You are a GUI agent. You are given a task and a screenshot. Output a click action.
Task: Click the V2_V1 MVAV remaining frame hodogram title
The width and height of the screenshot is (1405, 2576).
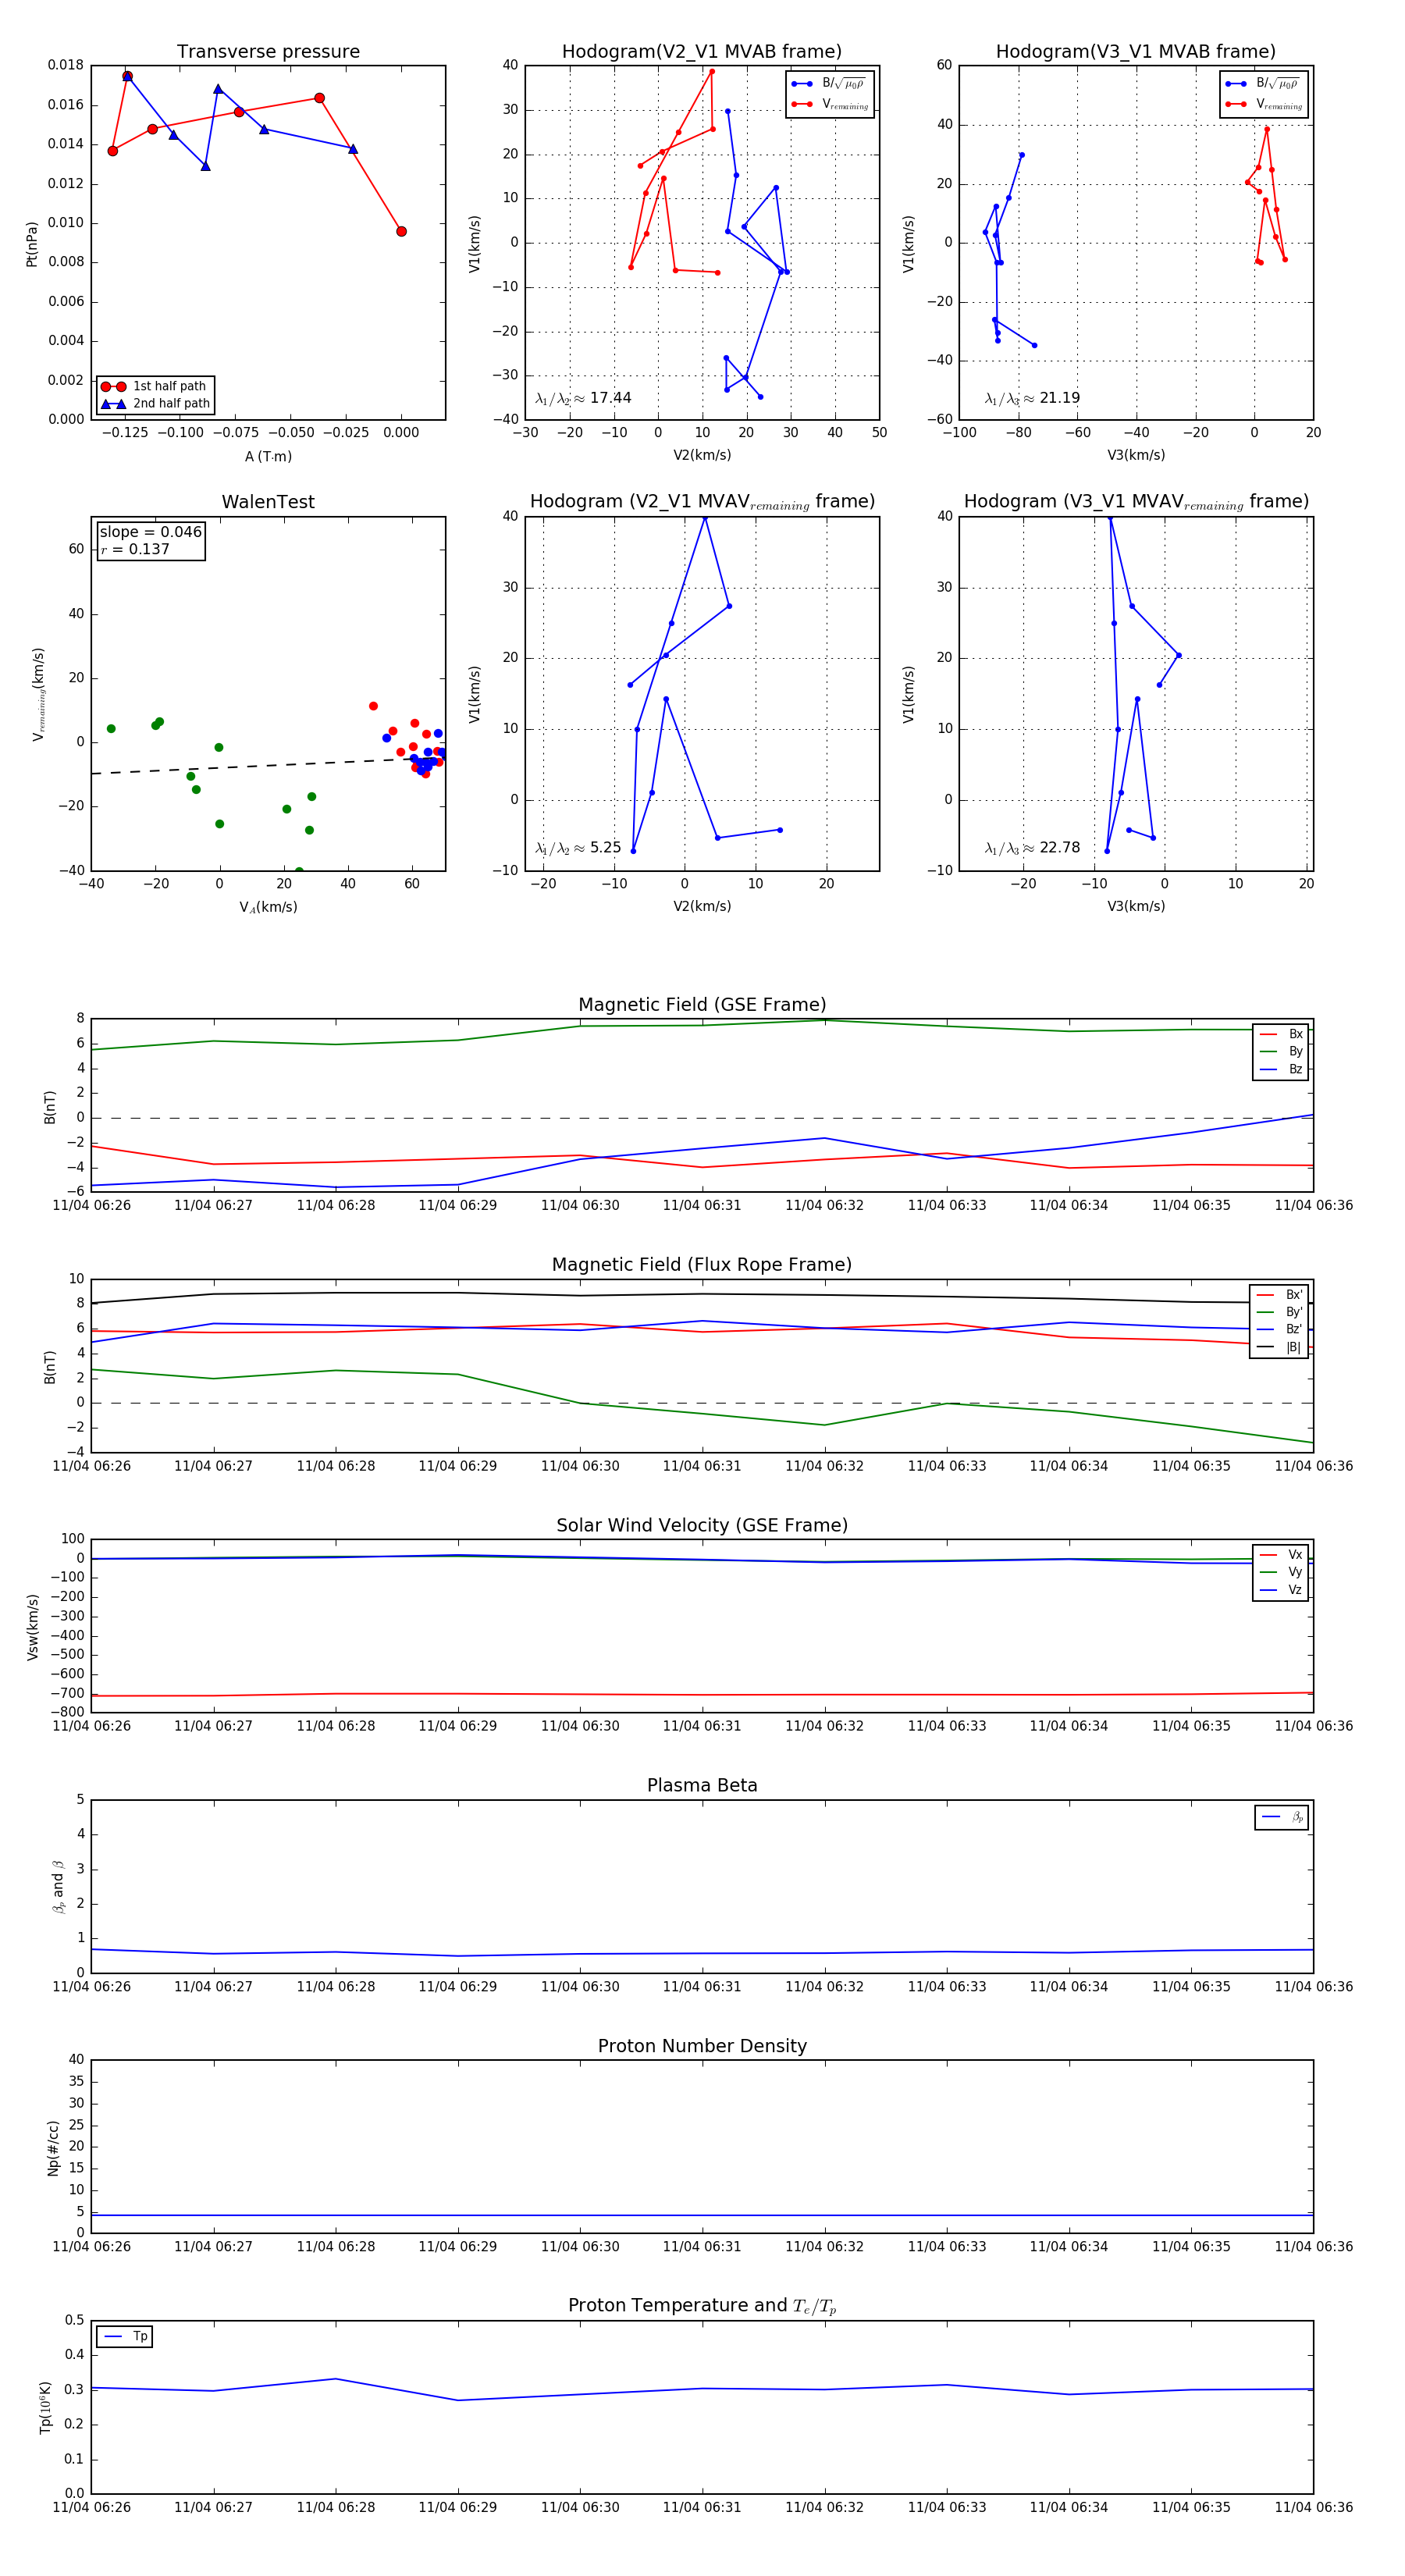702,502
